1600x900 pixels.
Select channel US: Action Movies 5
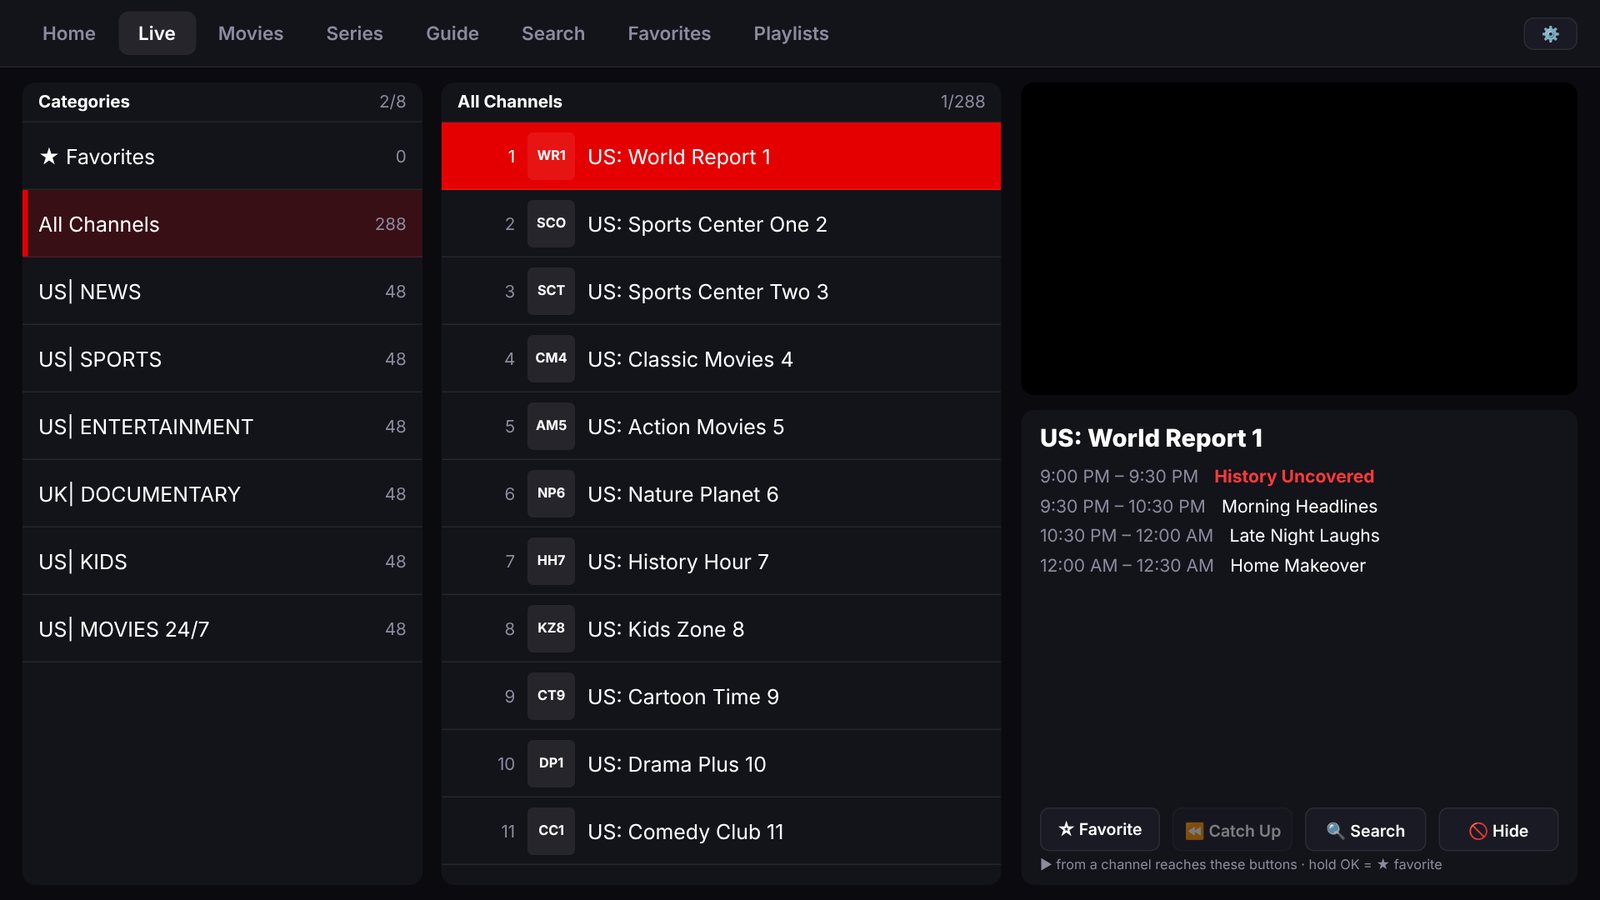pos(721,426)
